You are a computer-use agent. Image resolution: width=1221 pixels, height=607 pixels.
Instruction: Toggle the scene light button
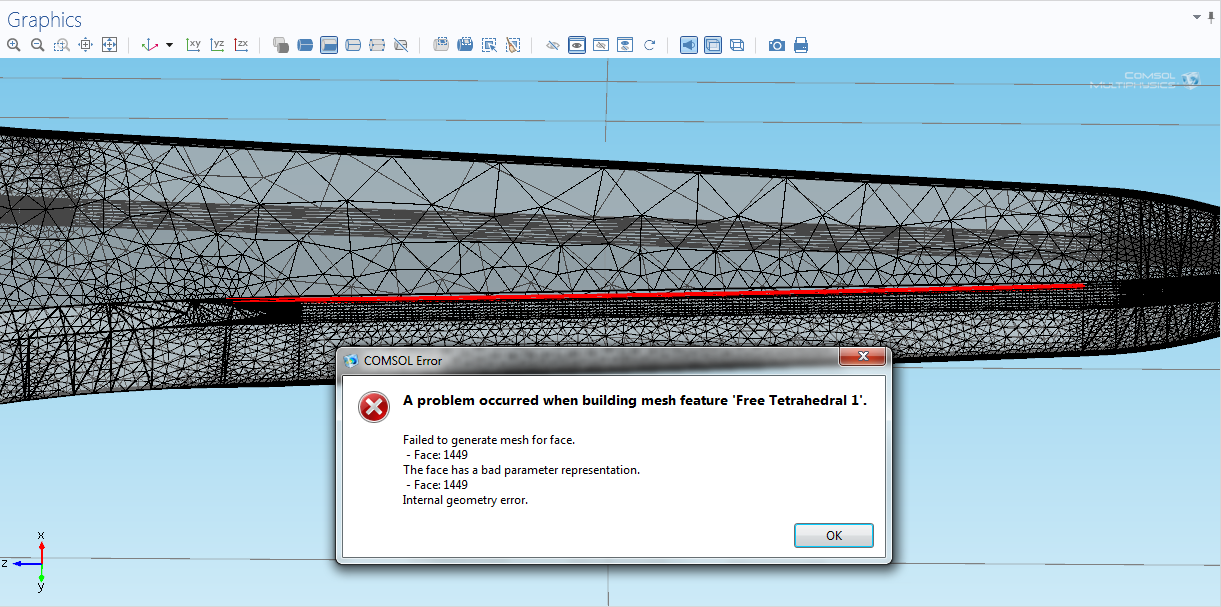point(689,45)
